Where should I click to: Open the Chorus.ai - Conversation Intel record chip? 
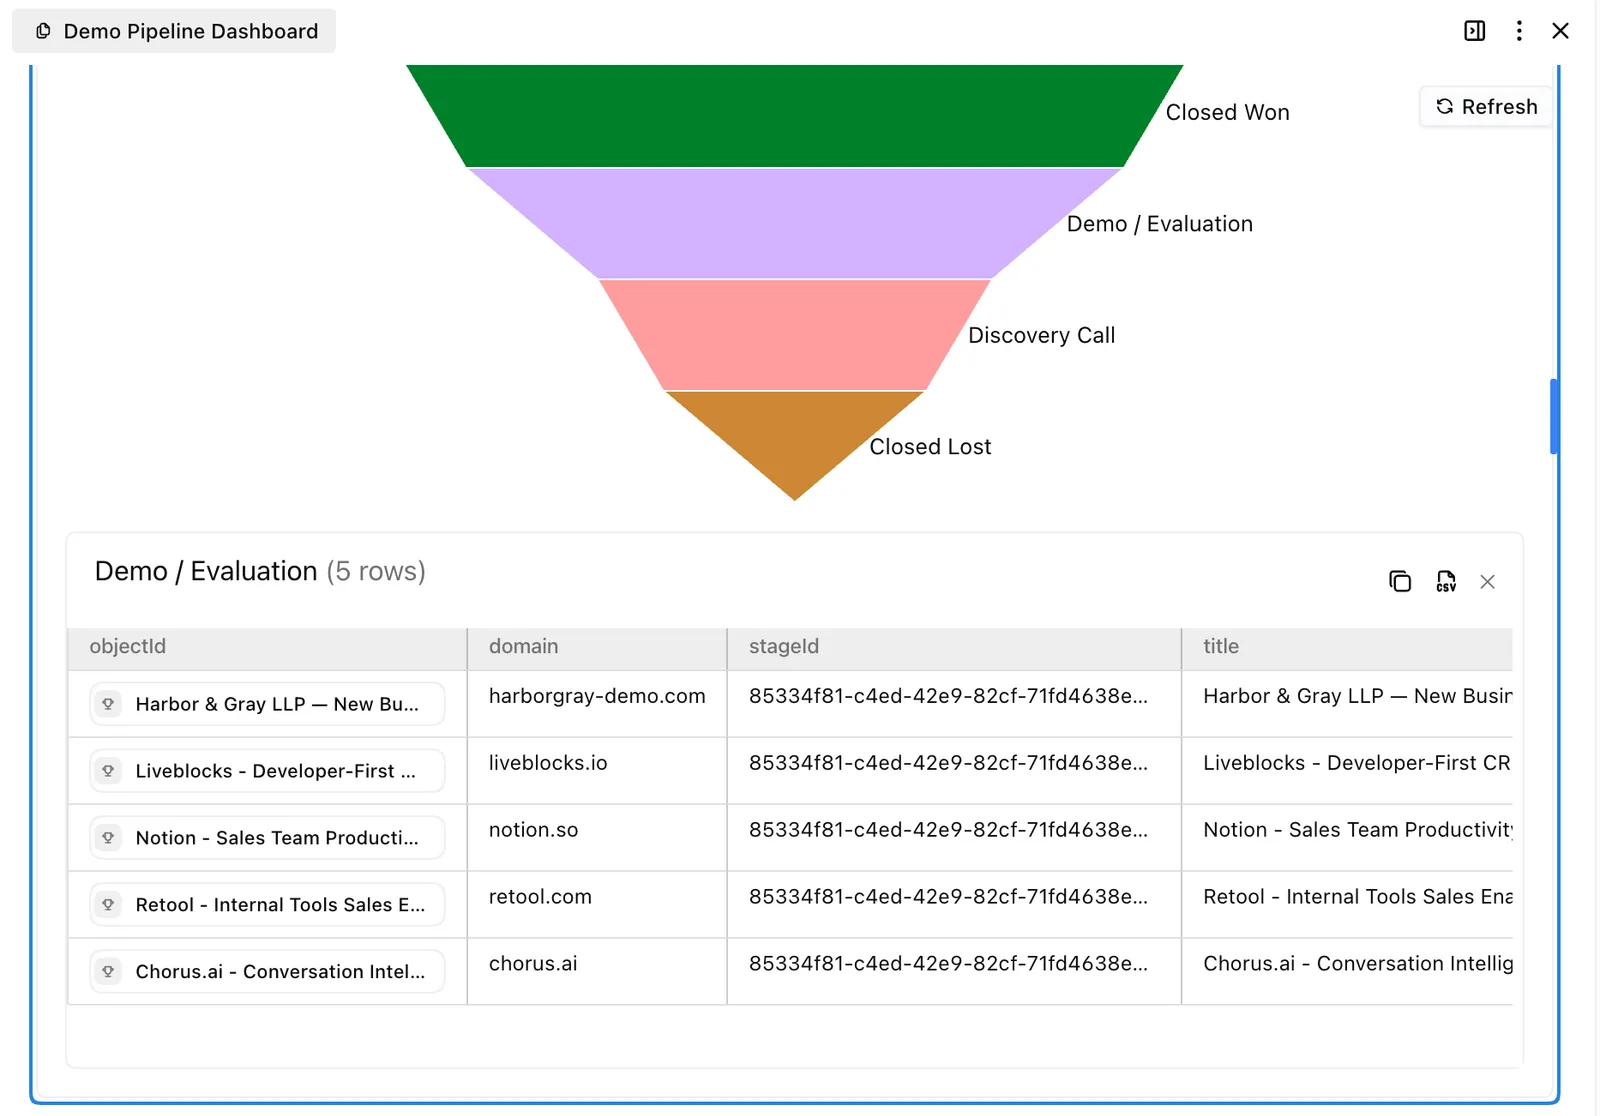point(267,971)
